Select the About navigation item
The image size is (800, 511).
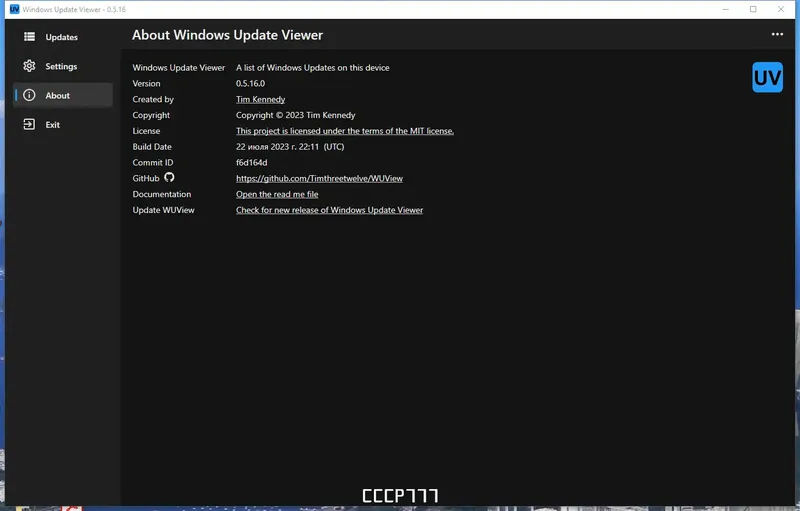[62, 95]
